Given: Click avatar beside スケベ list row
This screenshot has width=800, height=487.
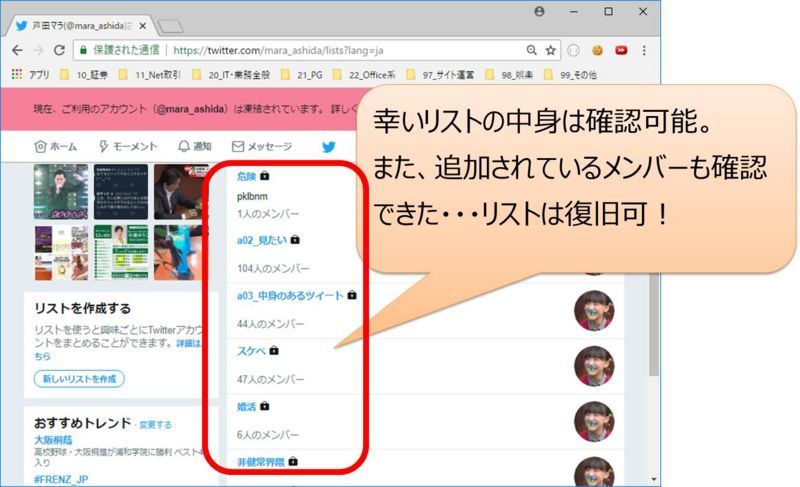Looking at the screenshot, I should coord(594,366).
